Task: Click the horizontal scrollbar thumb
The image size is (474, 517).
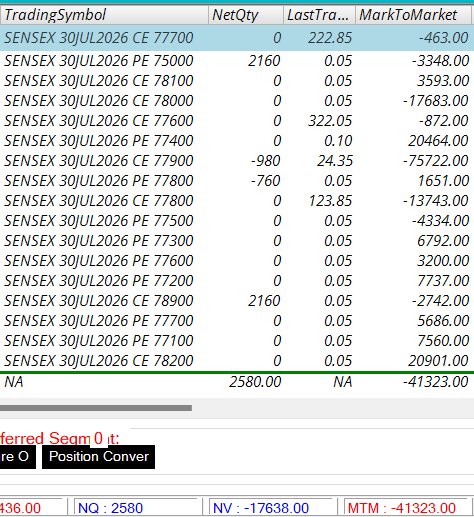Action: pos(96,408)
